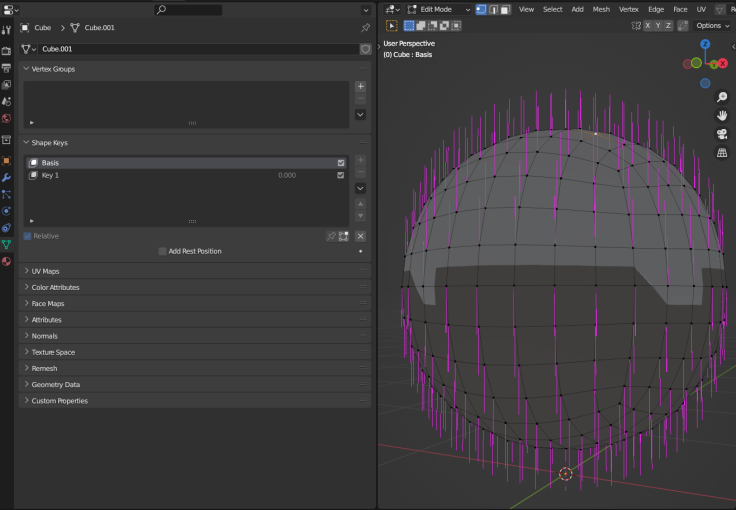Screen dimensions: 736x510
Task: Enable Add Rest Position checkbox
Action: [x=162, y=251]
